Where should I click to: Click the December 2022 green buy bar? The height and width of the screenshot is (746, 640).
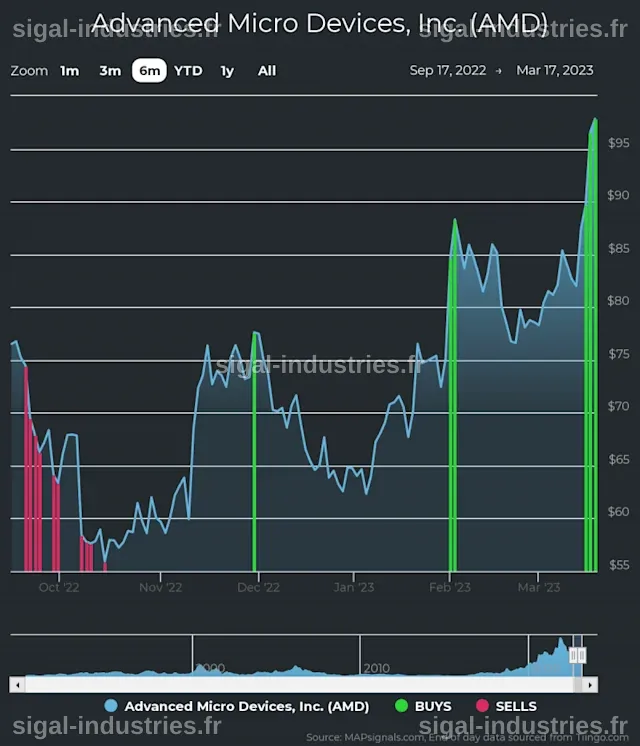coord(254,452)
